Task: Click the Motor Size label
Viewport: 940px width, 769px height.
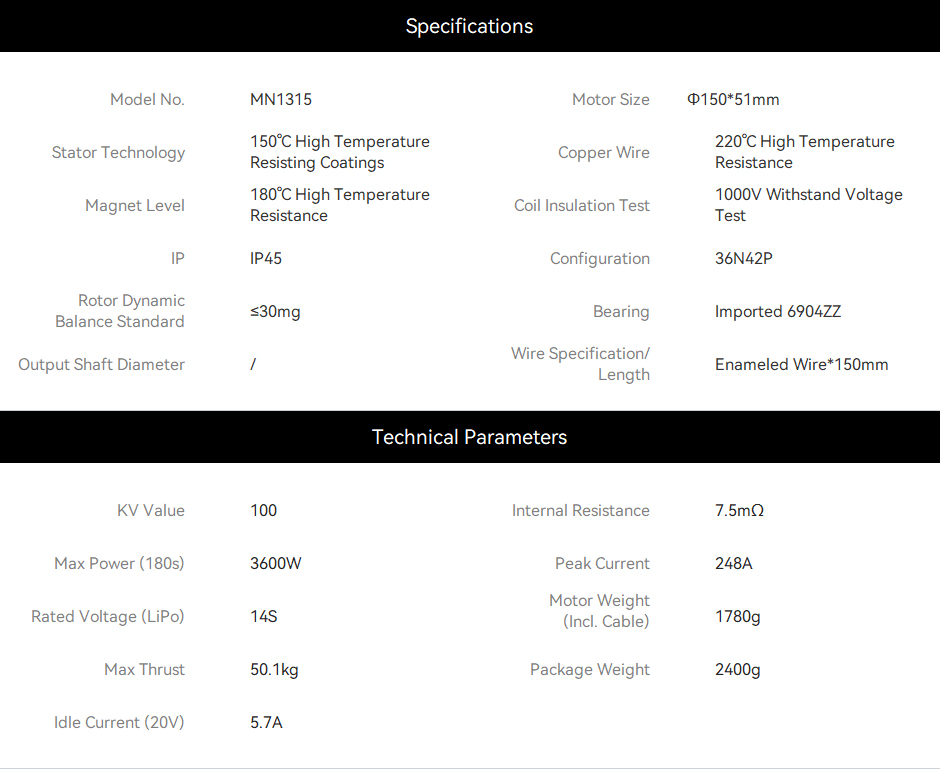Action: point(610,99)
